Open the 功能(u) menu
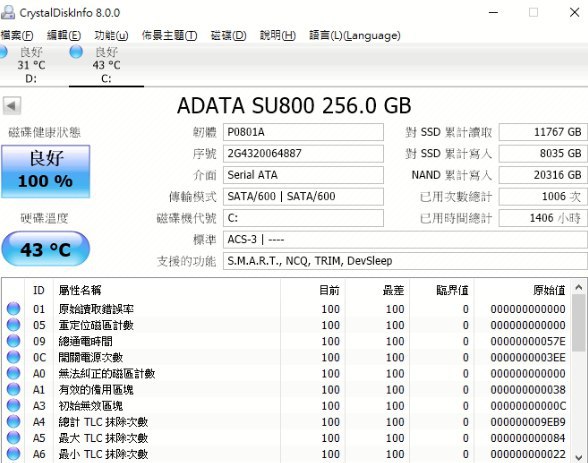Image resolution: width=588 pixels, height=463 pixels. (x=111, y=36)
